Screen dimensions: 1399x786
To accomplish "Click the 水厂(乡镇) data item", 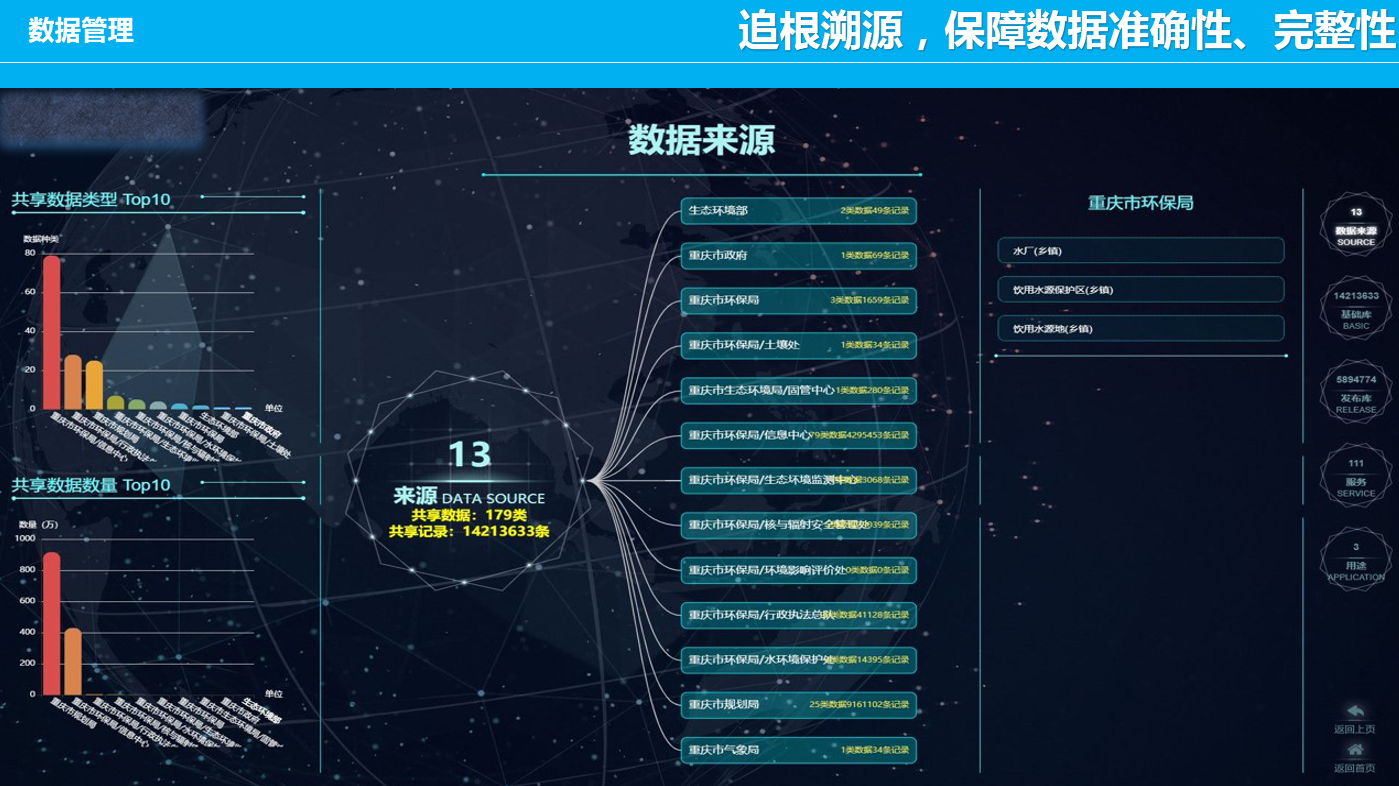I will [x=1140, y=251].
